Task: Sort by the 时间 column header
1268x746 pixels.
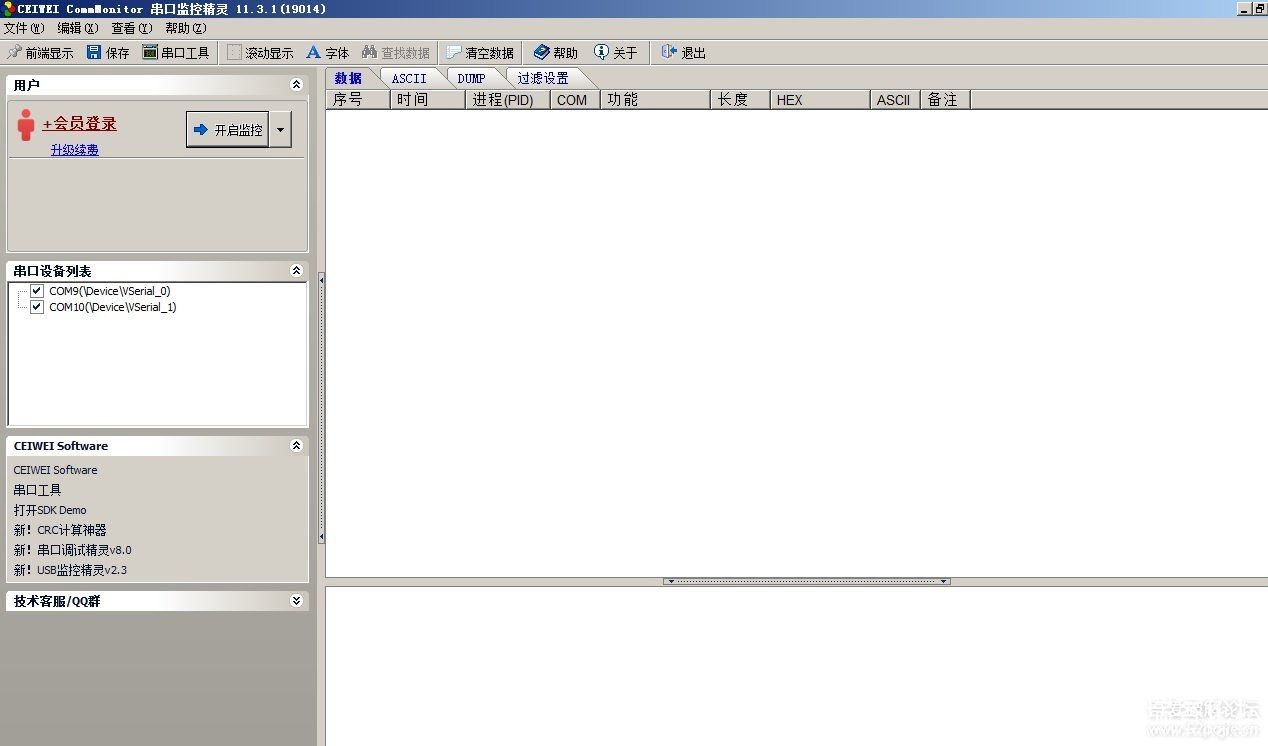Action: 428,100
